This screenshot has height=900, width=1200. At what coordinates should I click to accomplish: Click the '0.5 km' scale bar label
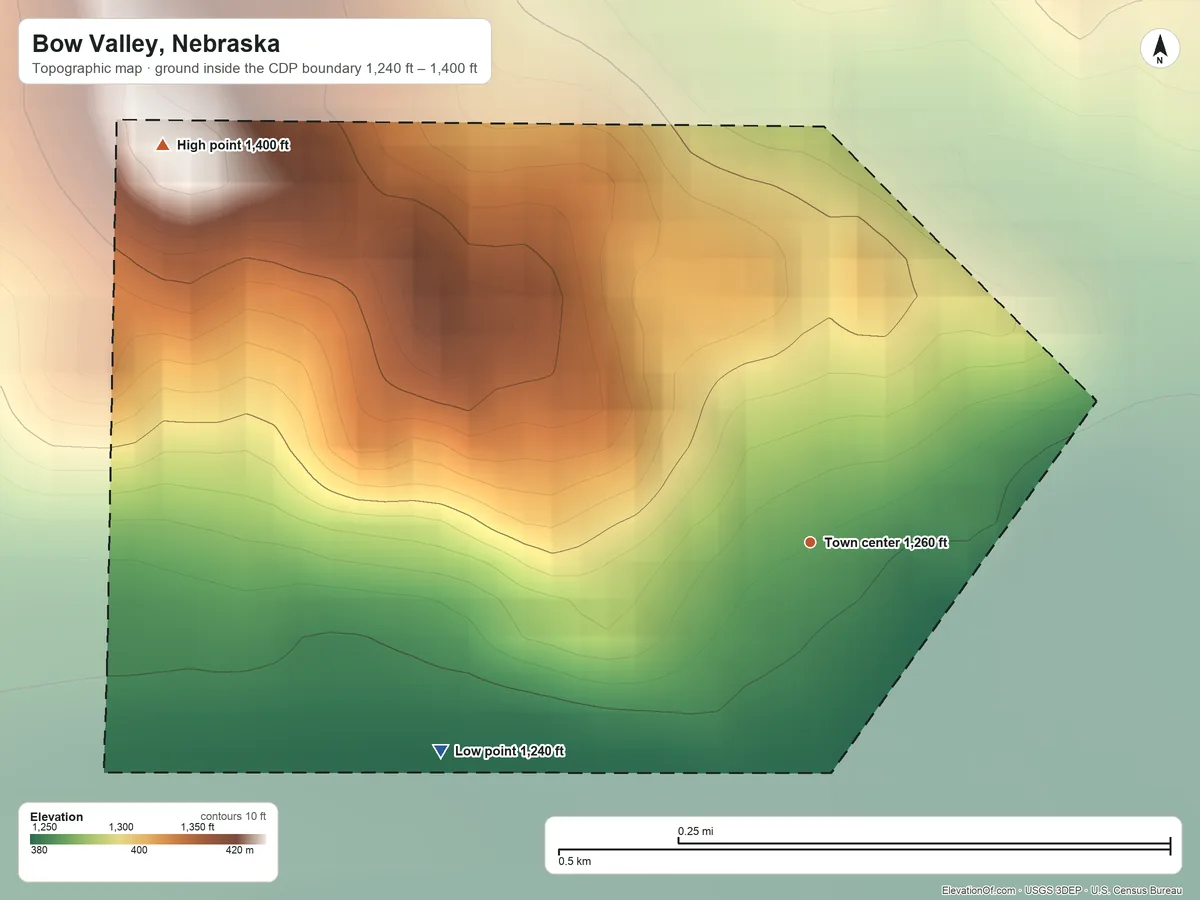[574, 861]
